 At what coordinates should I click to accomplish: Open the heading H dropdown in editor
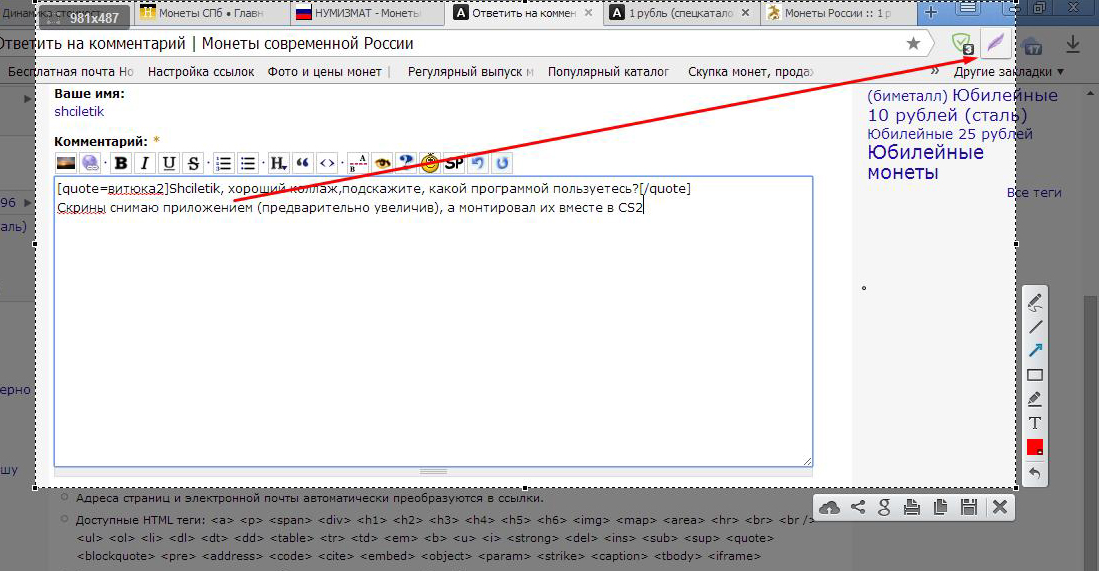[278, 163]
